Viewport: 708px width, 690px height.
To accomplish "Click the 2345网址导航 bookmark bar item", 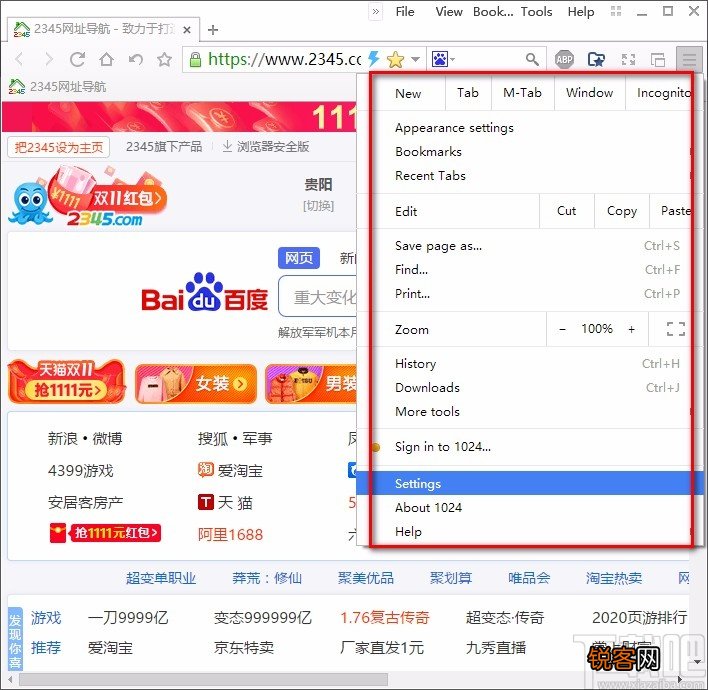I will tap(57, 86).
